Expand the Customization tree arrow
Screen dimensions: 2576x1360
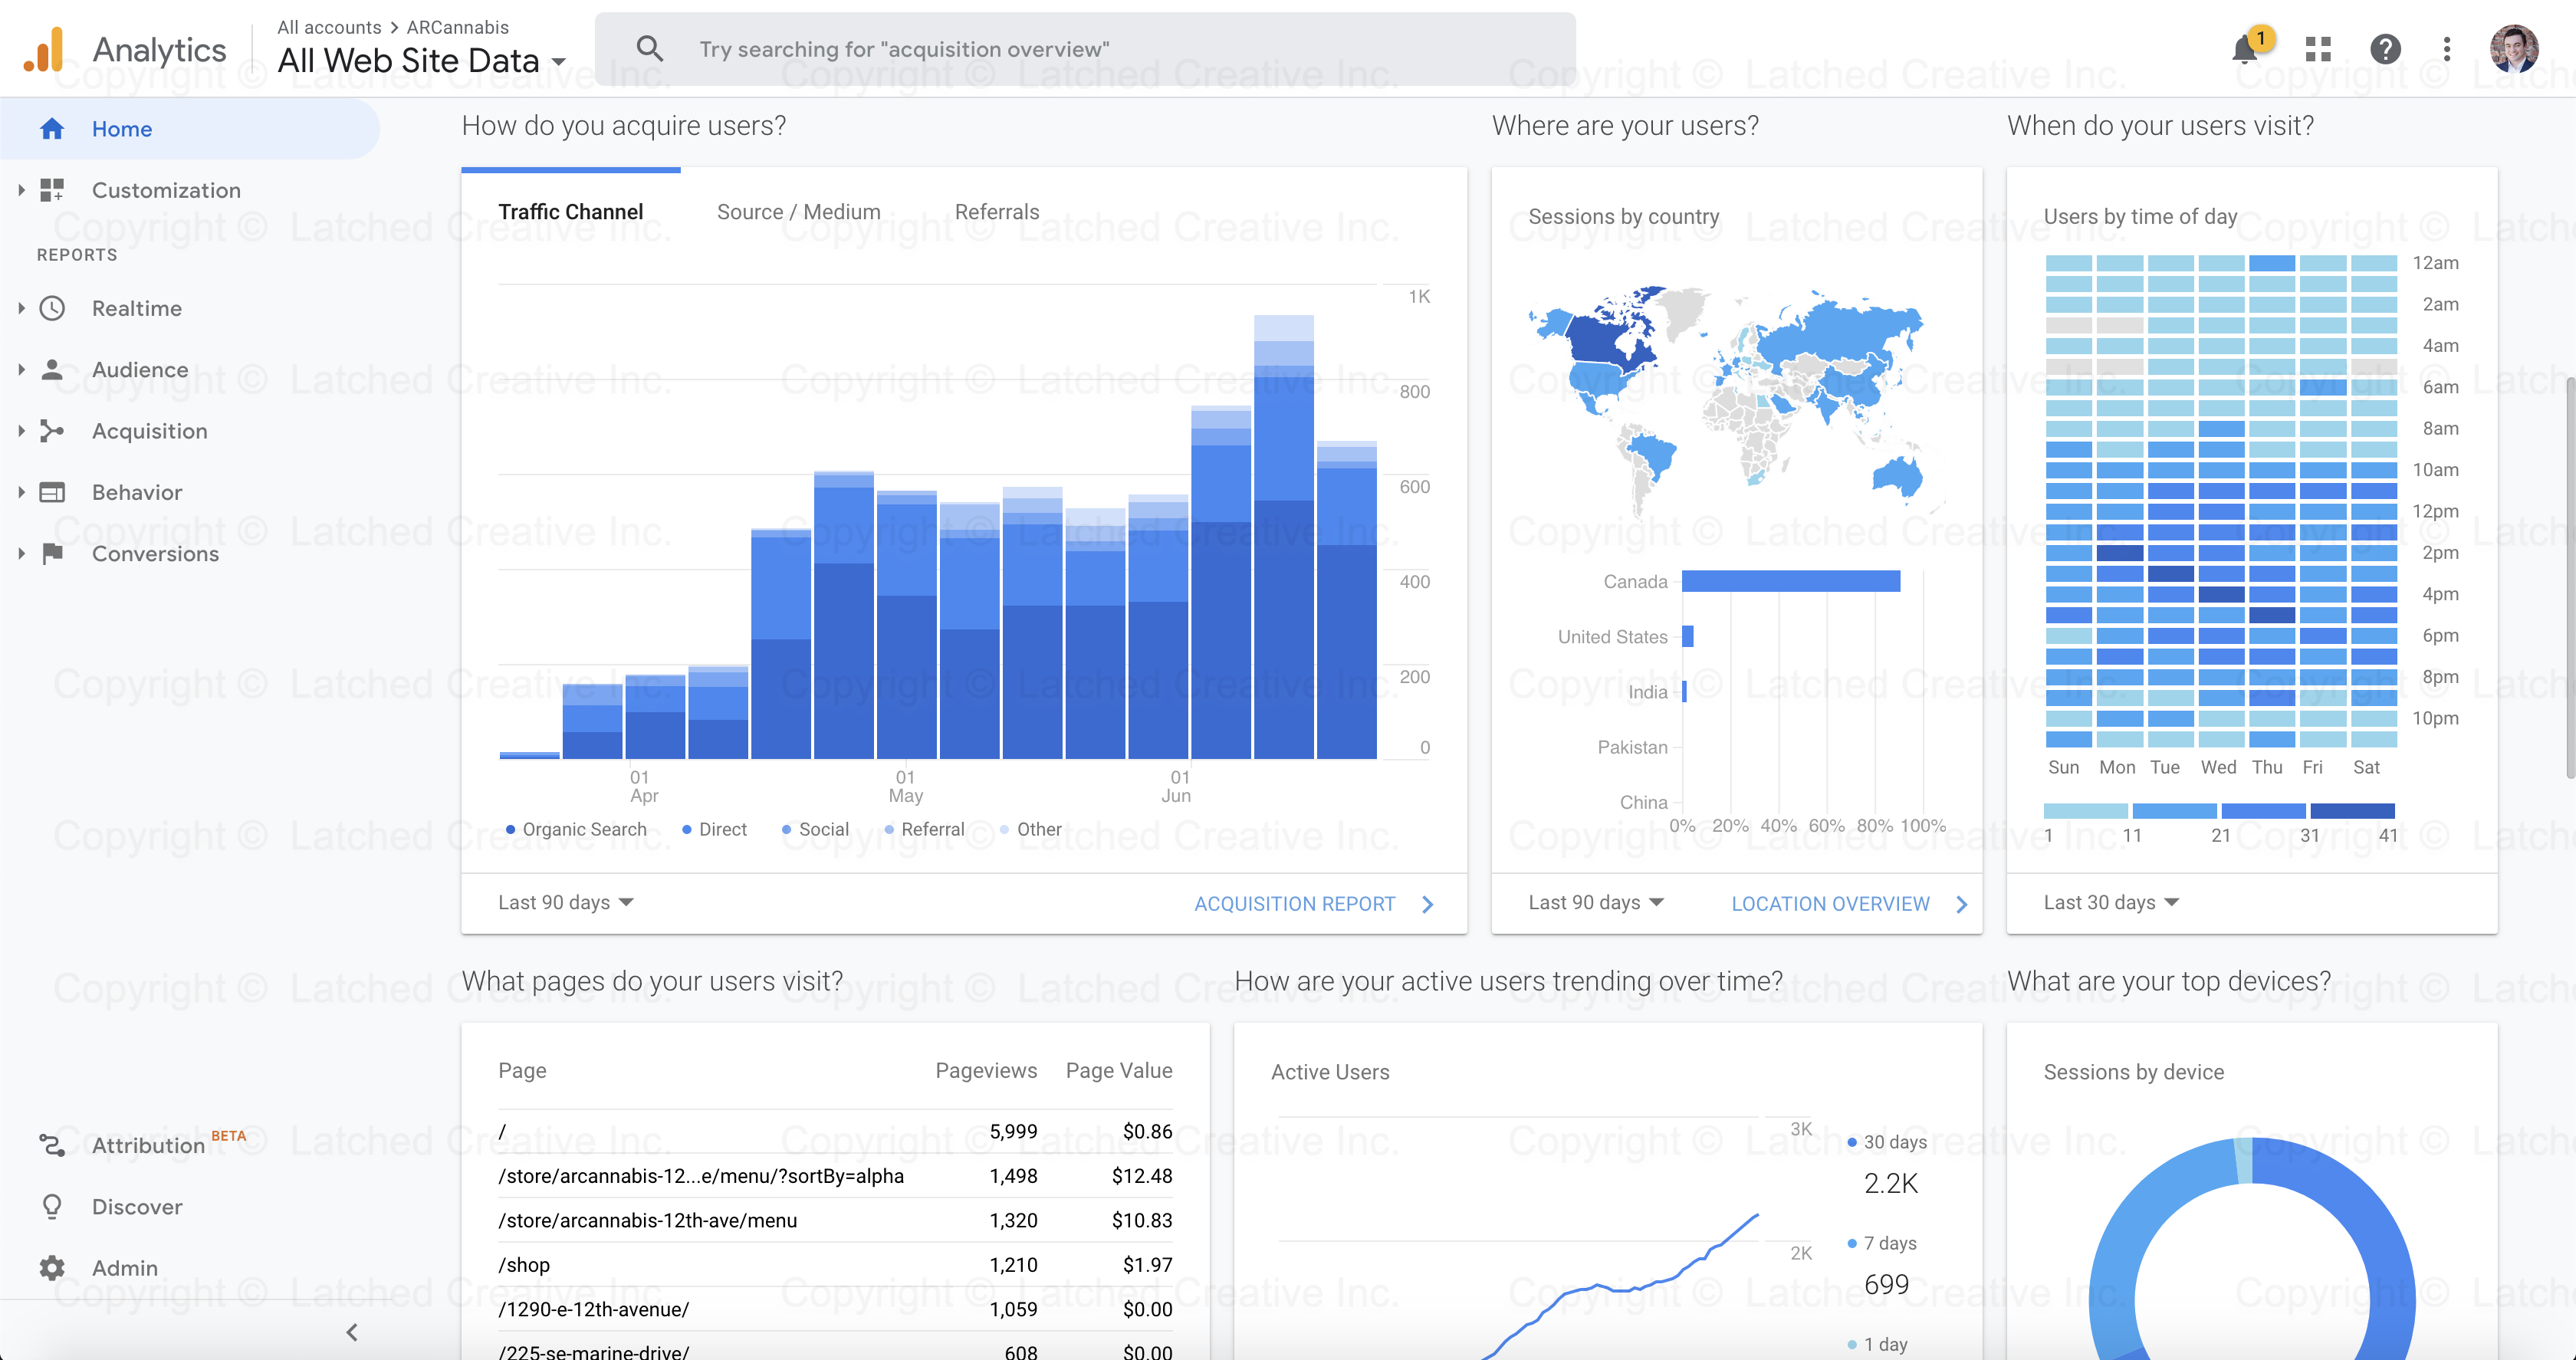pos(21,190)
